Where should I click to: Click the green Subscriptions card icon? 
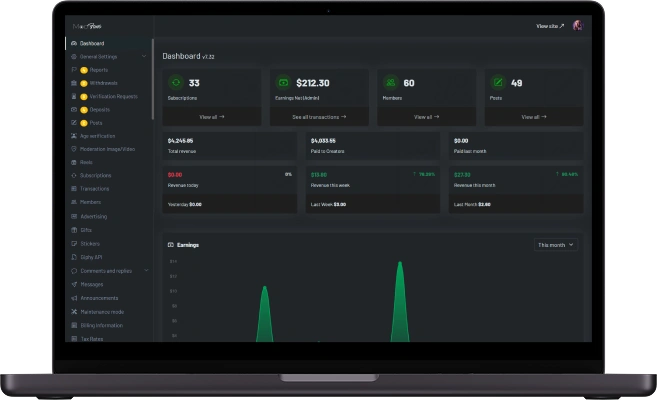point(176,83)
